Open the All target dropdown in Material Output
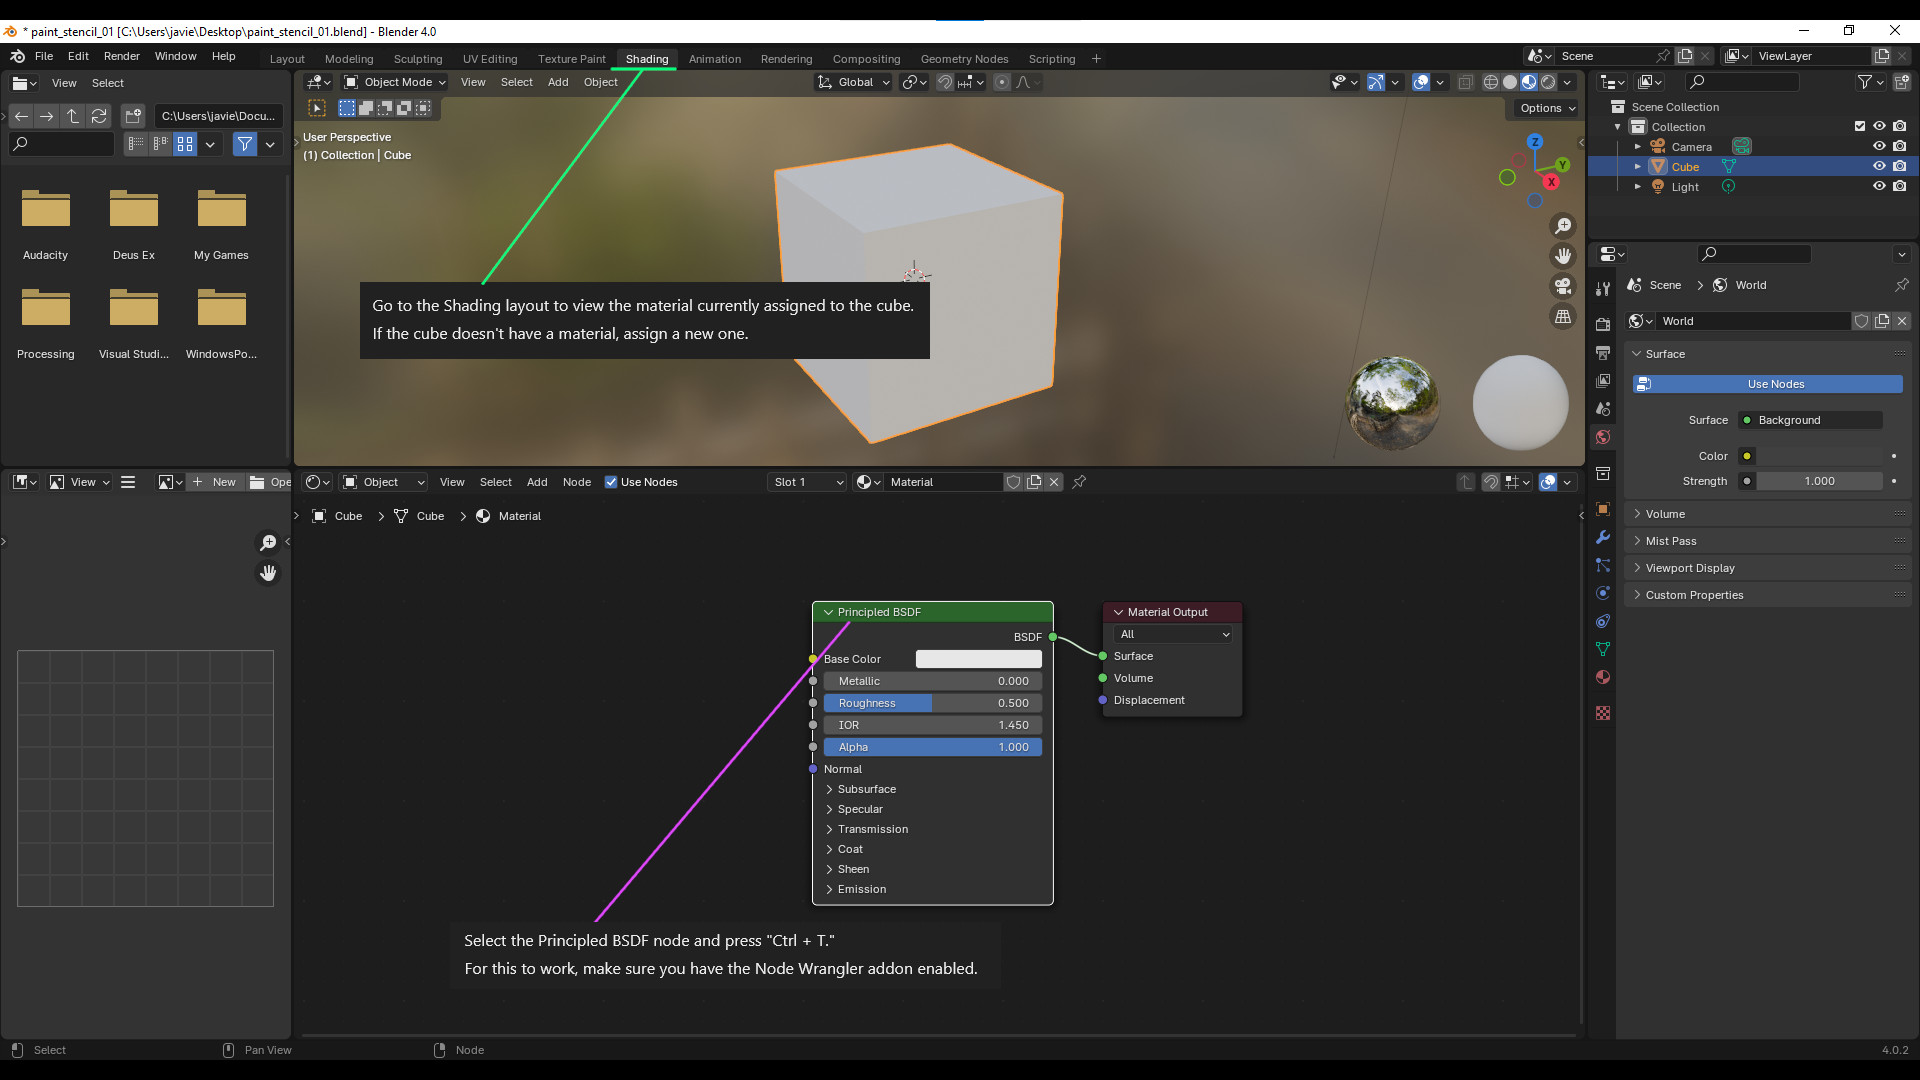This screenshot has width=1920, height=1080. click(1174, 634)
